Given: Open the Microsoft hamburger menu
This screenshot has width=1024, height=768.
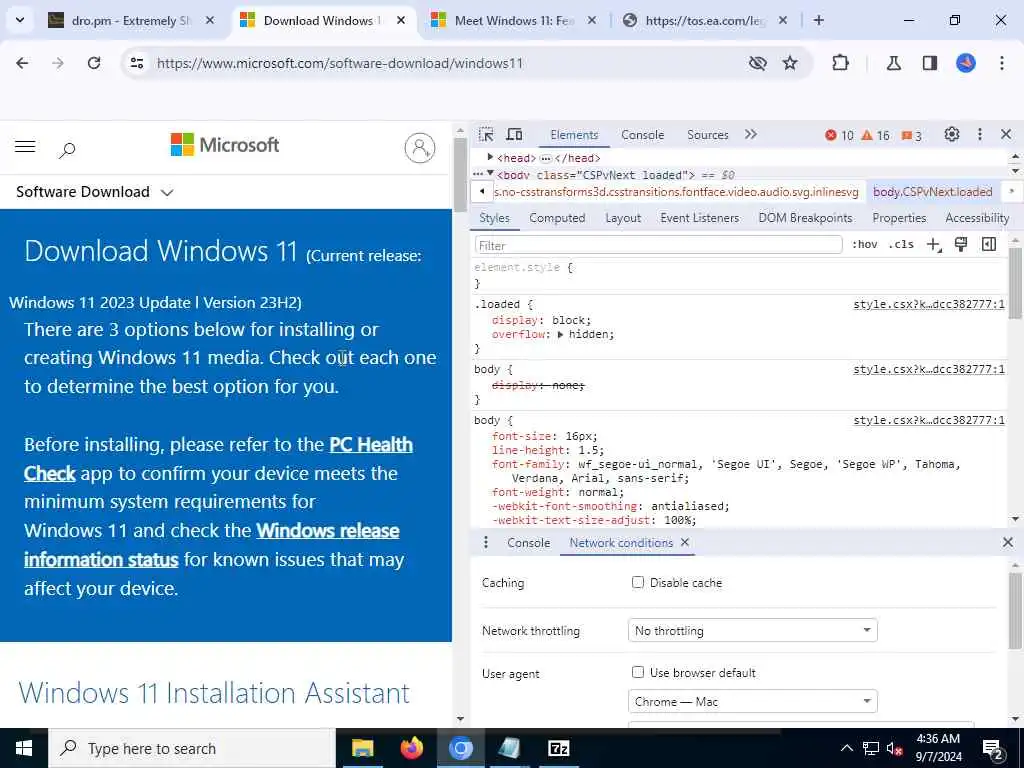Looking at the screenshot, I should coord(25,146).
